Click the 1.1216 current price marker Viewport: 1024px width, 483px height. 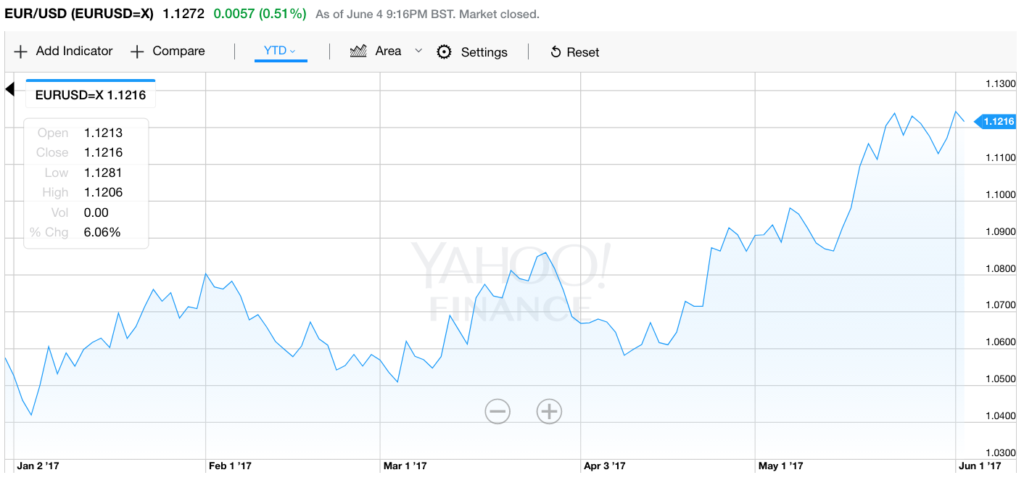pos(995,121)
